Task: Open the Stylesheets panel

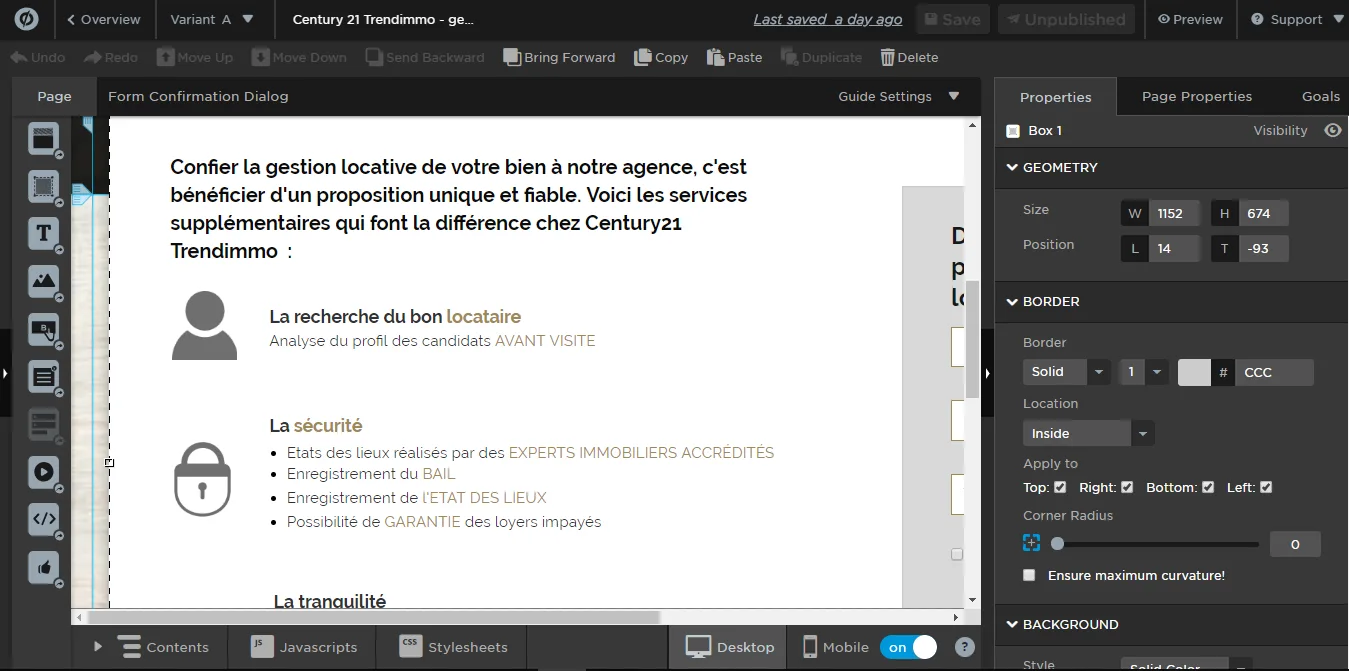Action: point(452,647)
